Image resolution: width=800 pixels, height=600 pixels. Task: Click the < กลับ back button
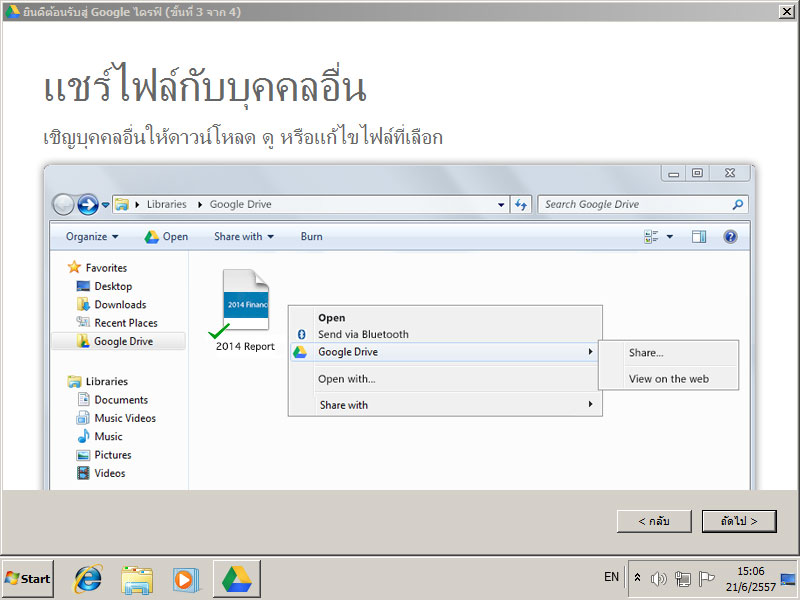tap(654, 521)
